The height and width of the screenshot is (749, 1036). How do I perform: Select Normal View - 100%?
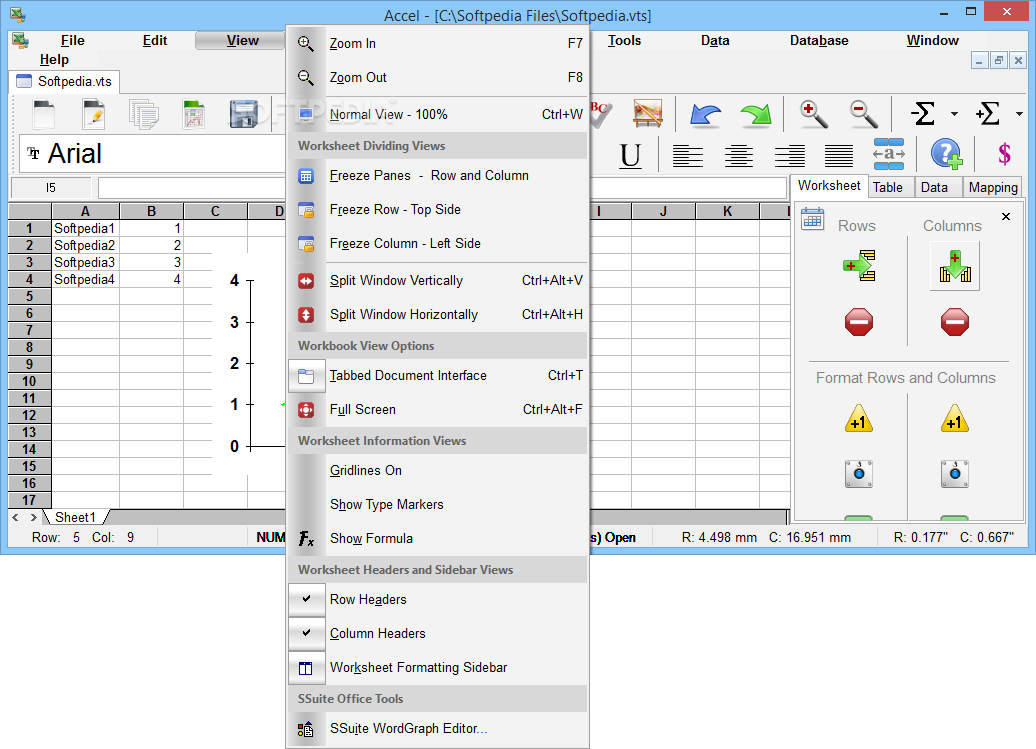[x=437, y=114]
